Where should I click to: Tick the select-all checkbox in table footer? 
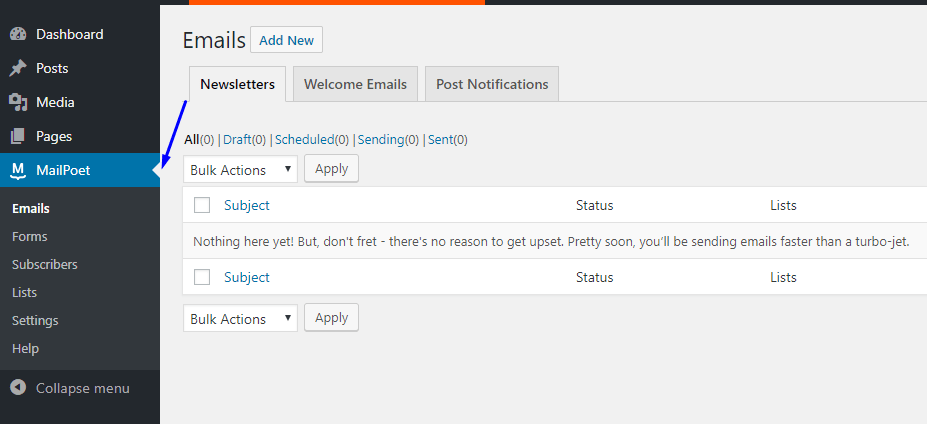click(x=202, y=277)
